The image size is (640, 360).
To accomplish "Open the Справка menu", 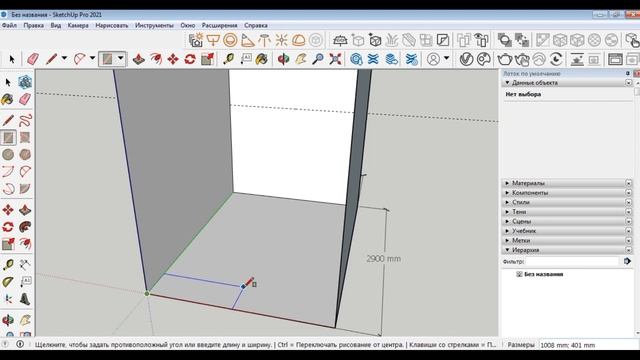I will (256, 25).
